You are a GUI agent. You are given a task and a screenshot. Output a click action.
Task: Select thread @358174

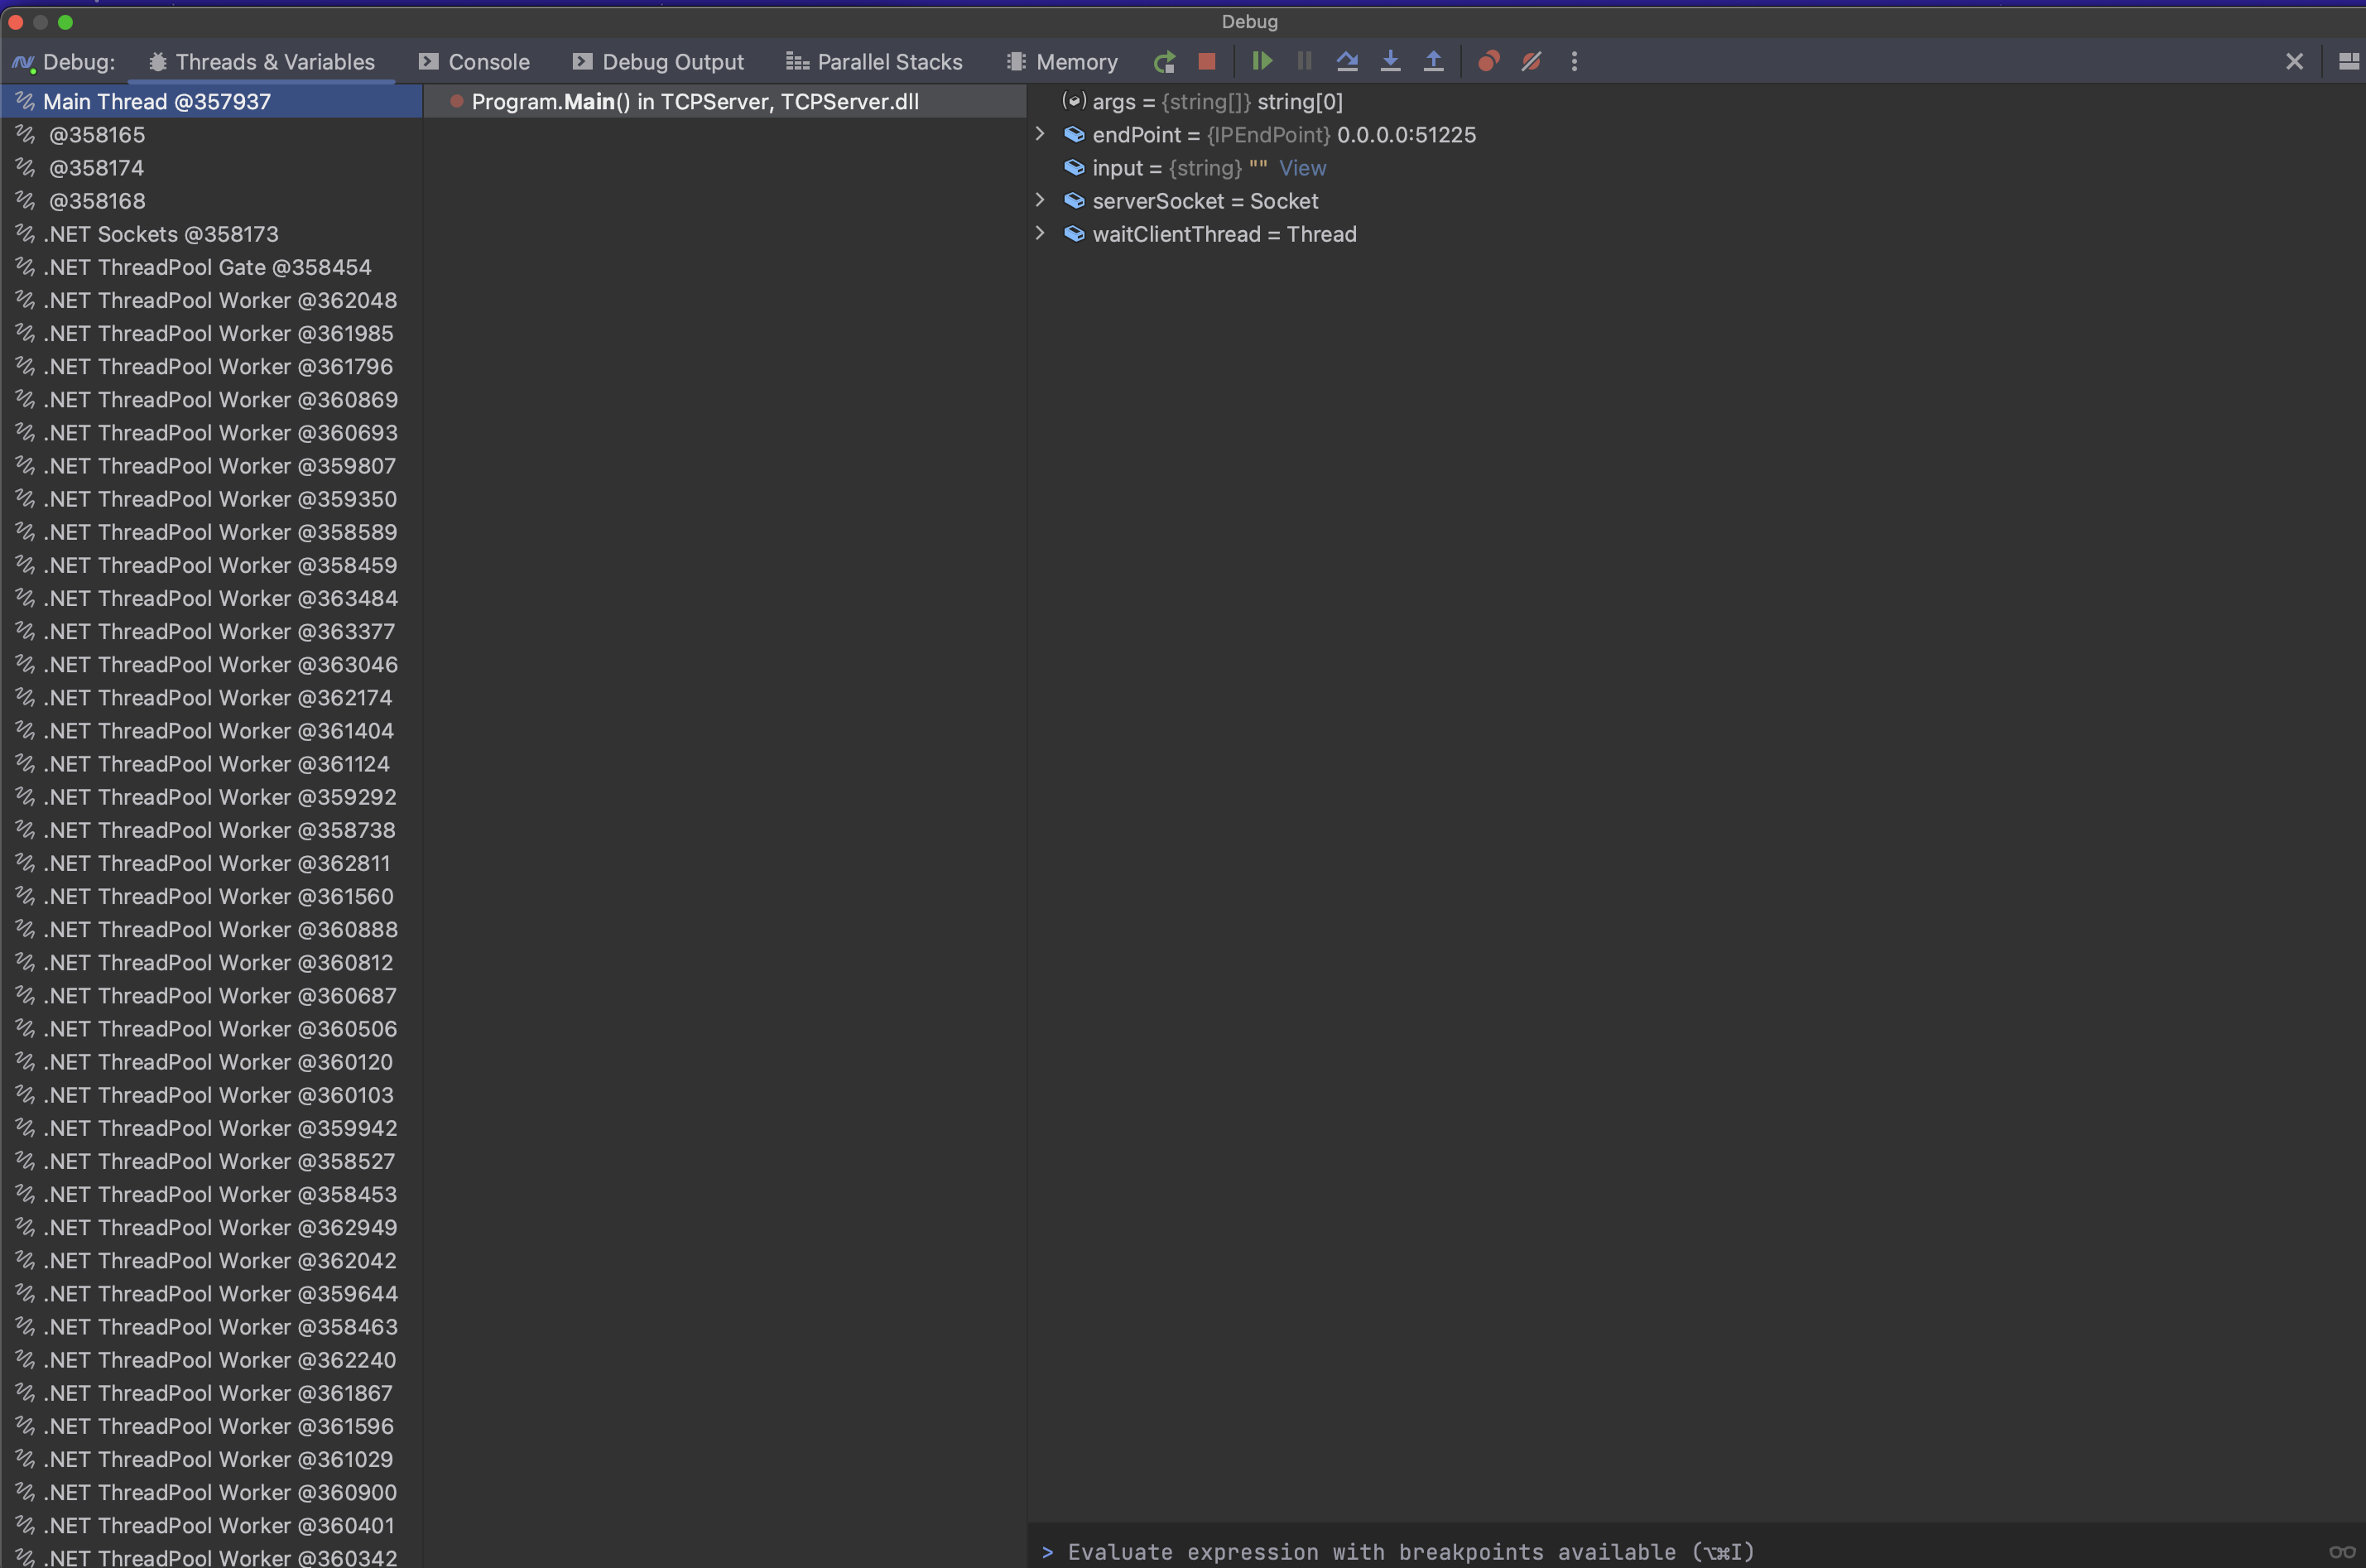coord(211,168)
